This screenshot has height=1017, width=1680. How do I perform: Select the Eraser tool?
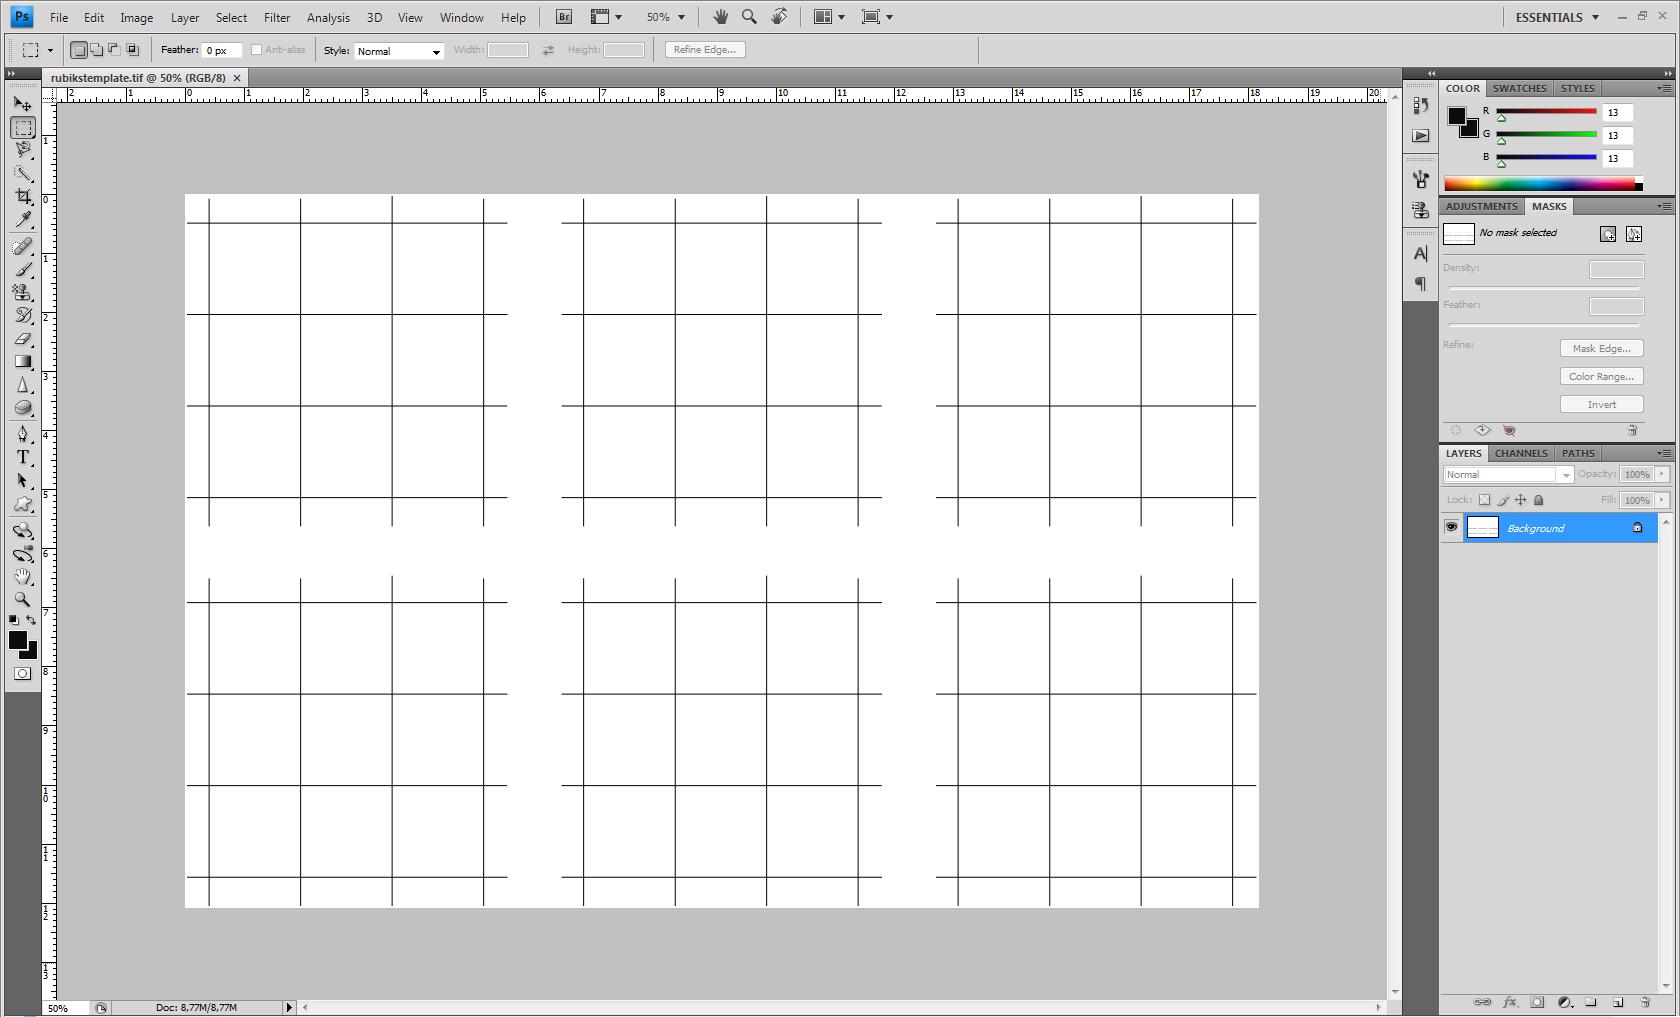point(23,339)
